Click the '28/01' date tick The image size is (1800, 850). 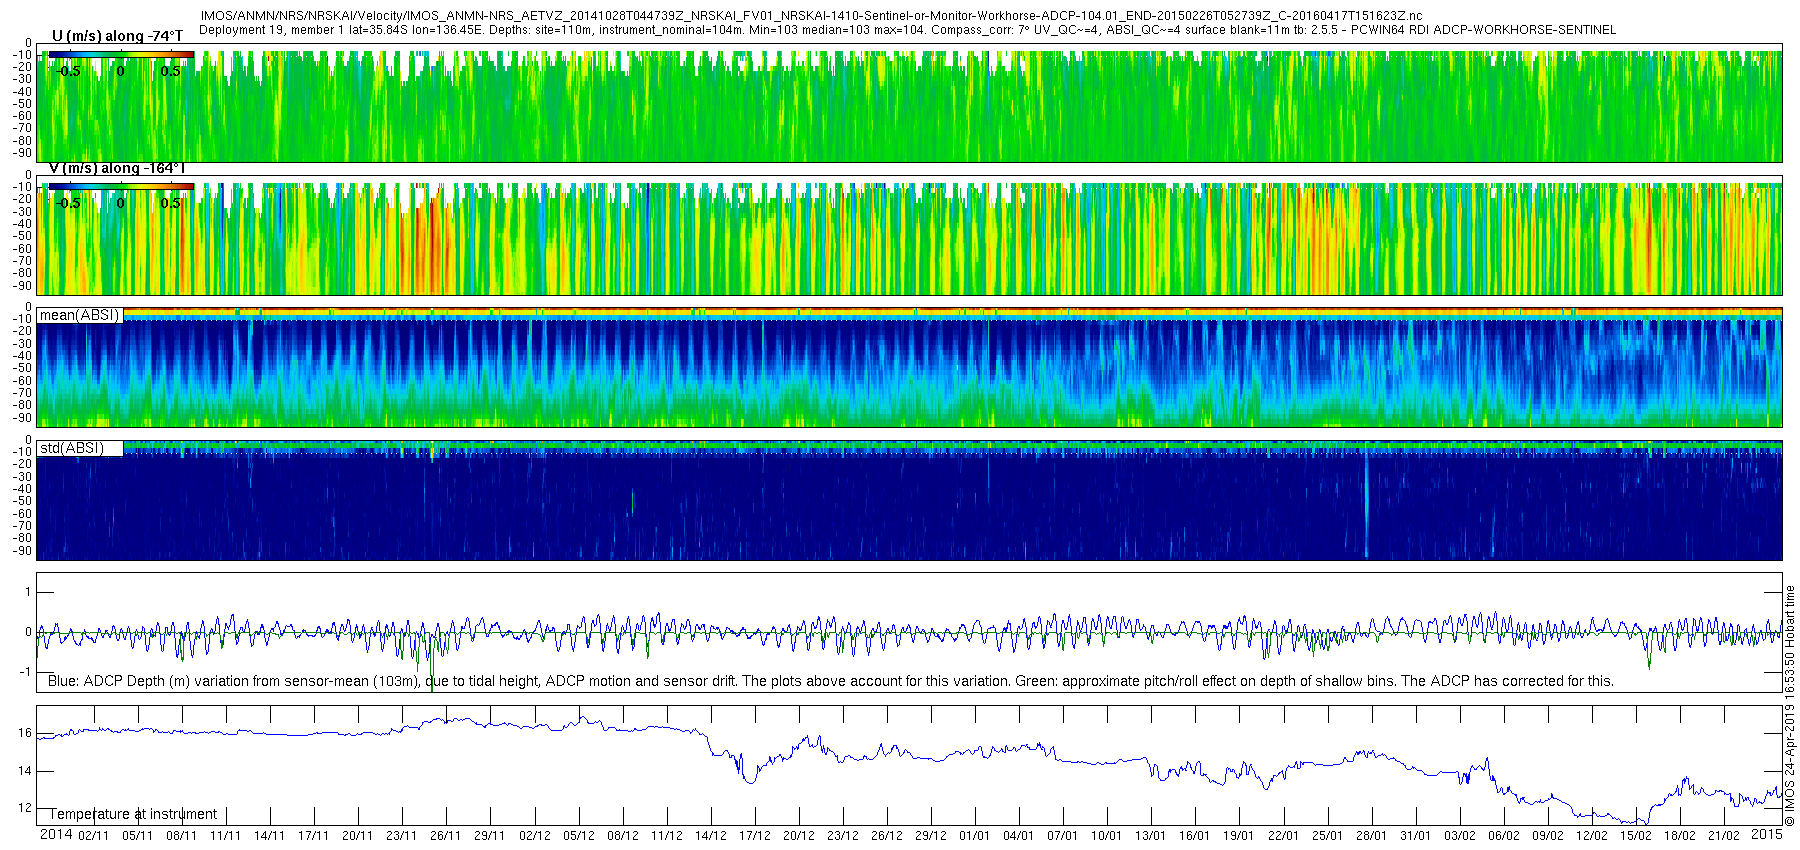1371,836
